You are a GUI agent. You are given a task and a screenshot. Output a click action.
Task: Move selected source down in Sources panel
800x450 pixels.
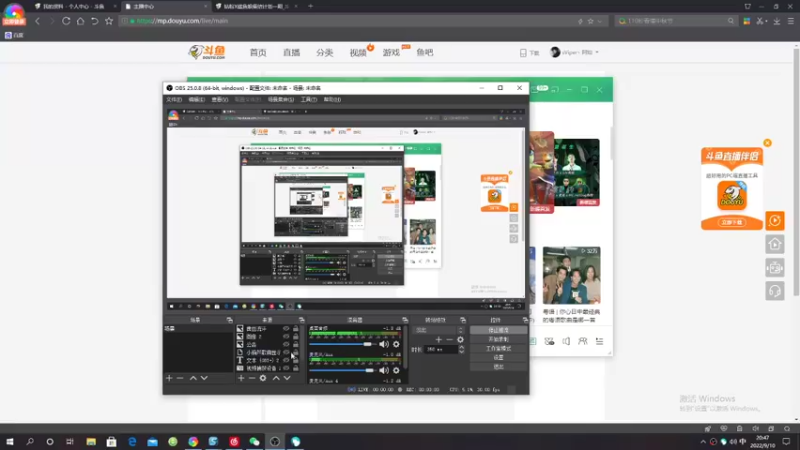[287, 378]
